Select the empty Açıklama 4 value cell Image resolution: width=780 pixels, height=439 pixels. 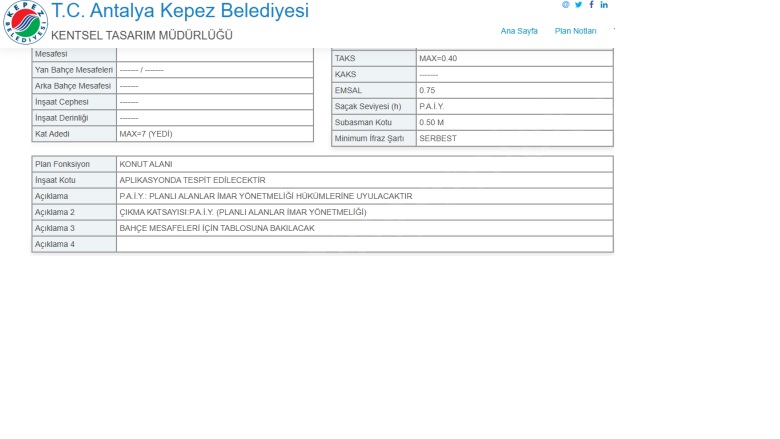click(364, 244)
